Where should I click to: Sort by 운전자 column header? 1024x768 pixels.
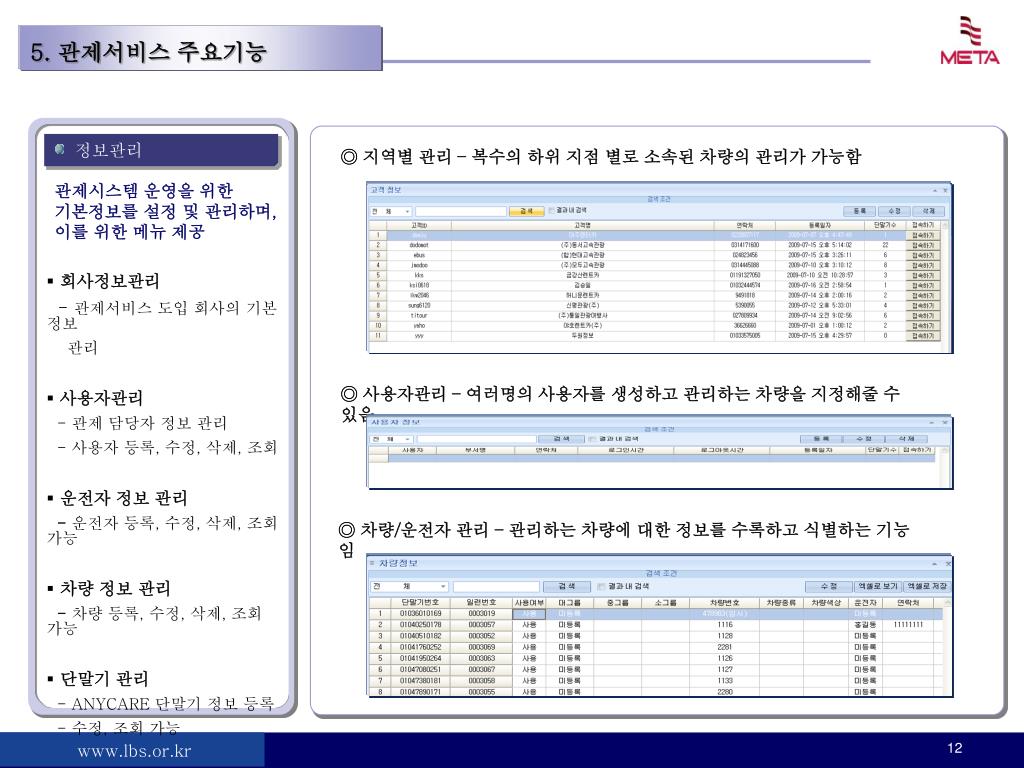[865, 603]
